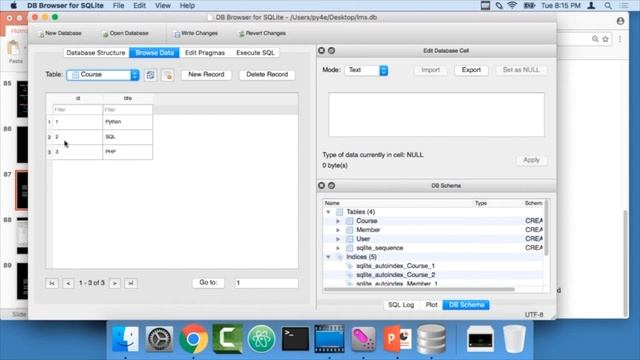
Task: Click the title column filter field
Action: (128, 110)
